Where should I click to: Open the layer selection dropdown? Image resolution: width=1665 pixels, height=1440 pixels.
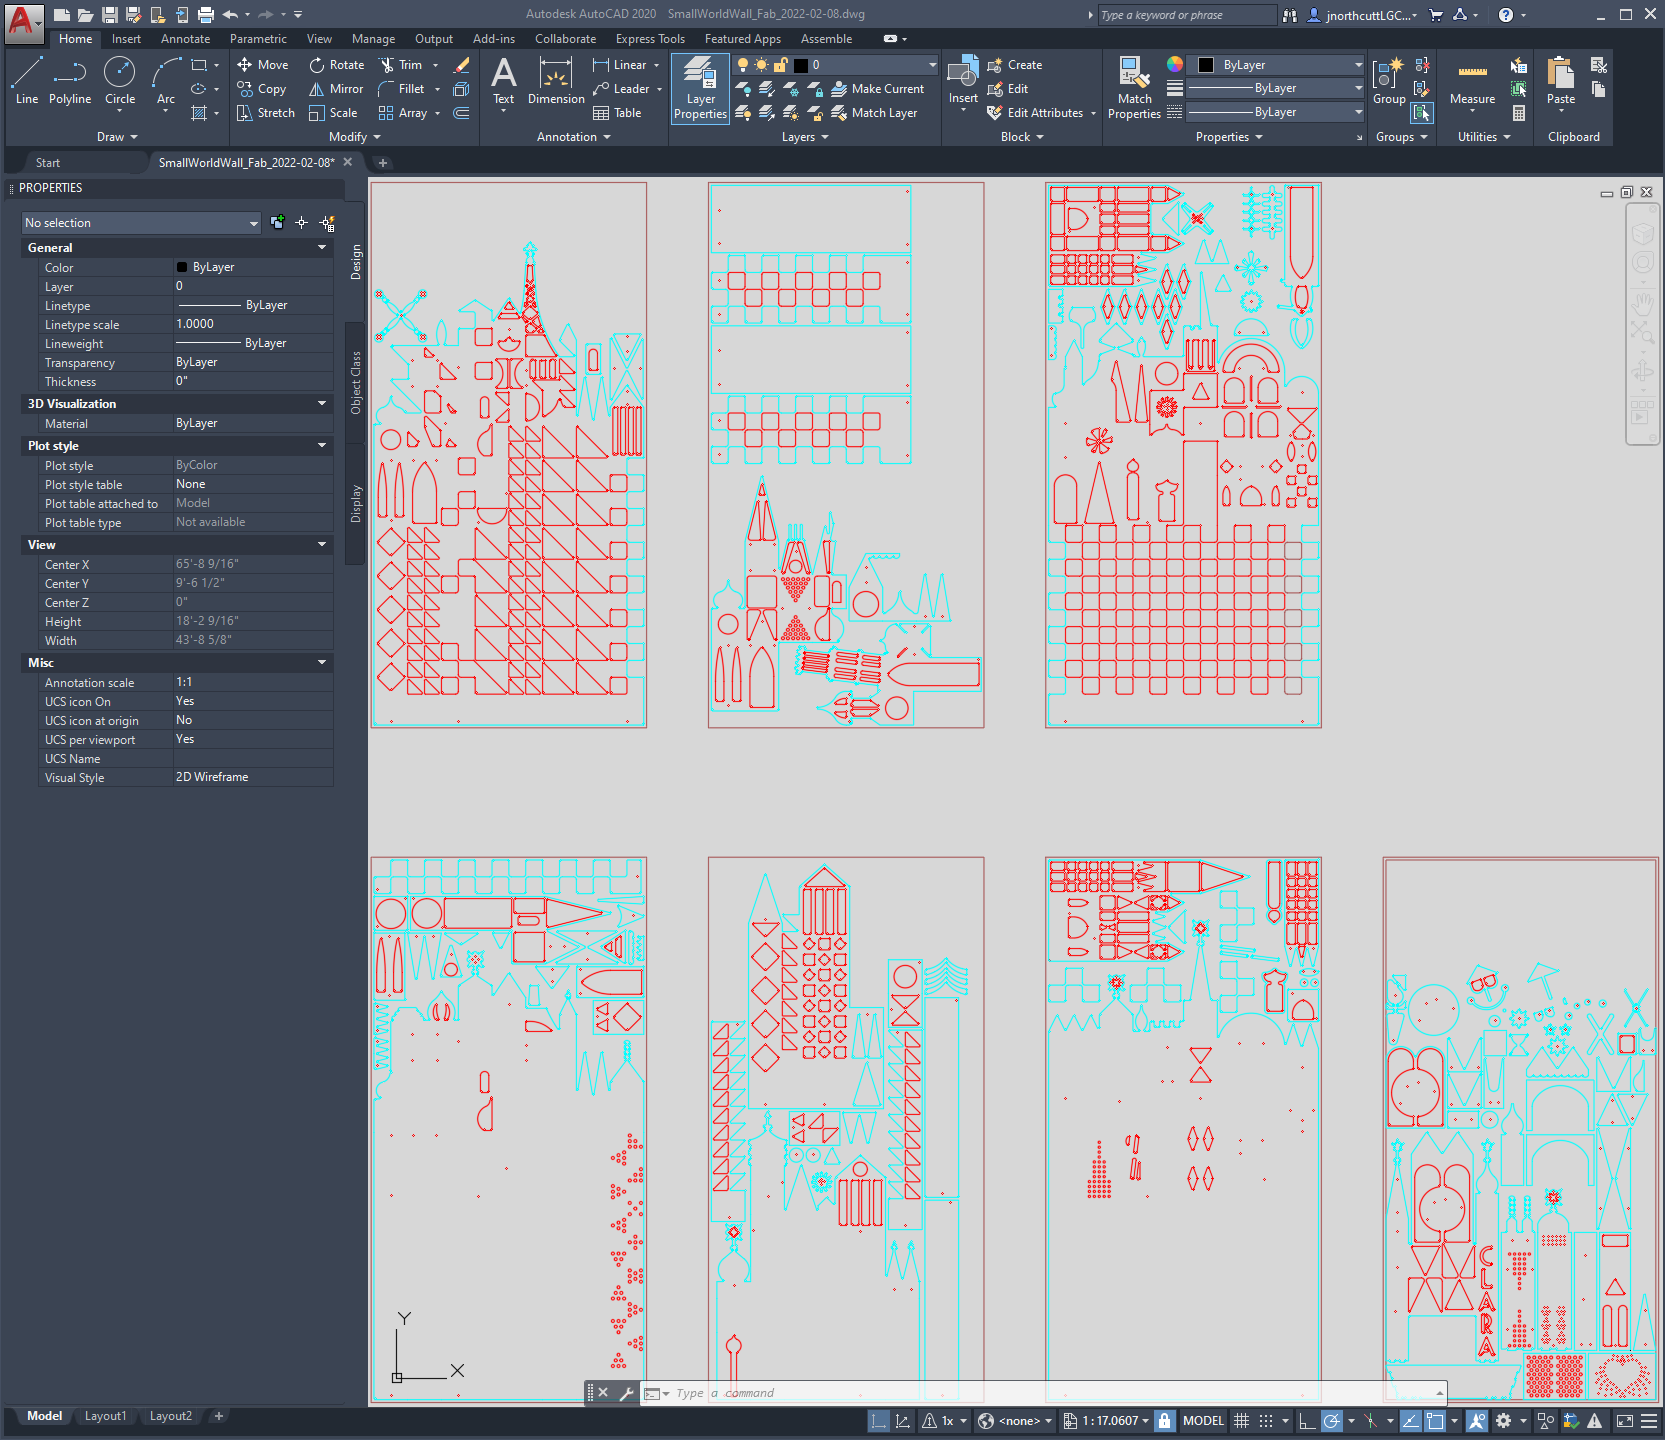(x=930, y=64)
